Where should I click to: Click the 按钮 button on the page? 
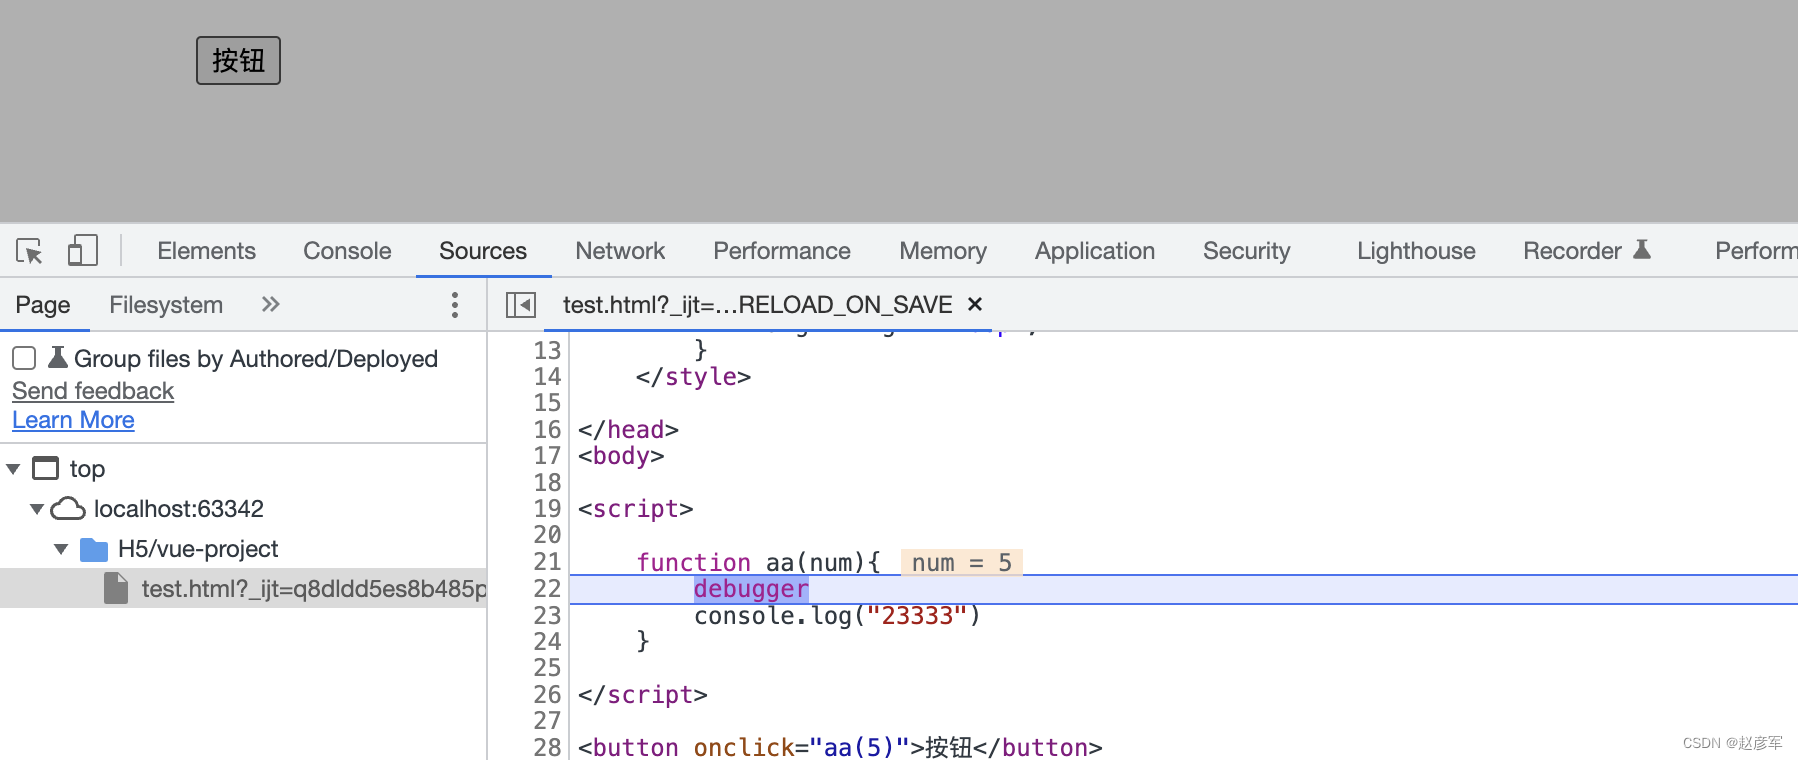click(x=238, y=61)
